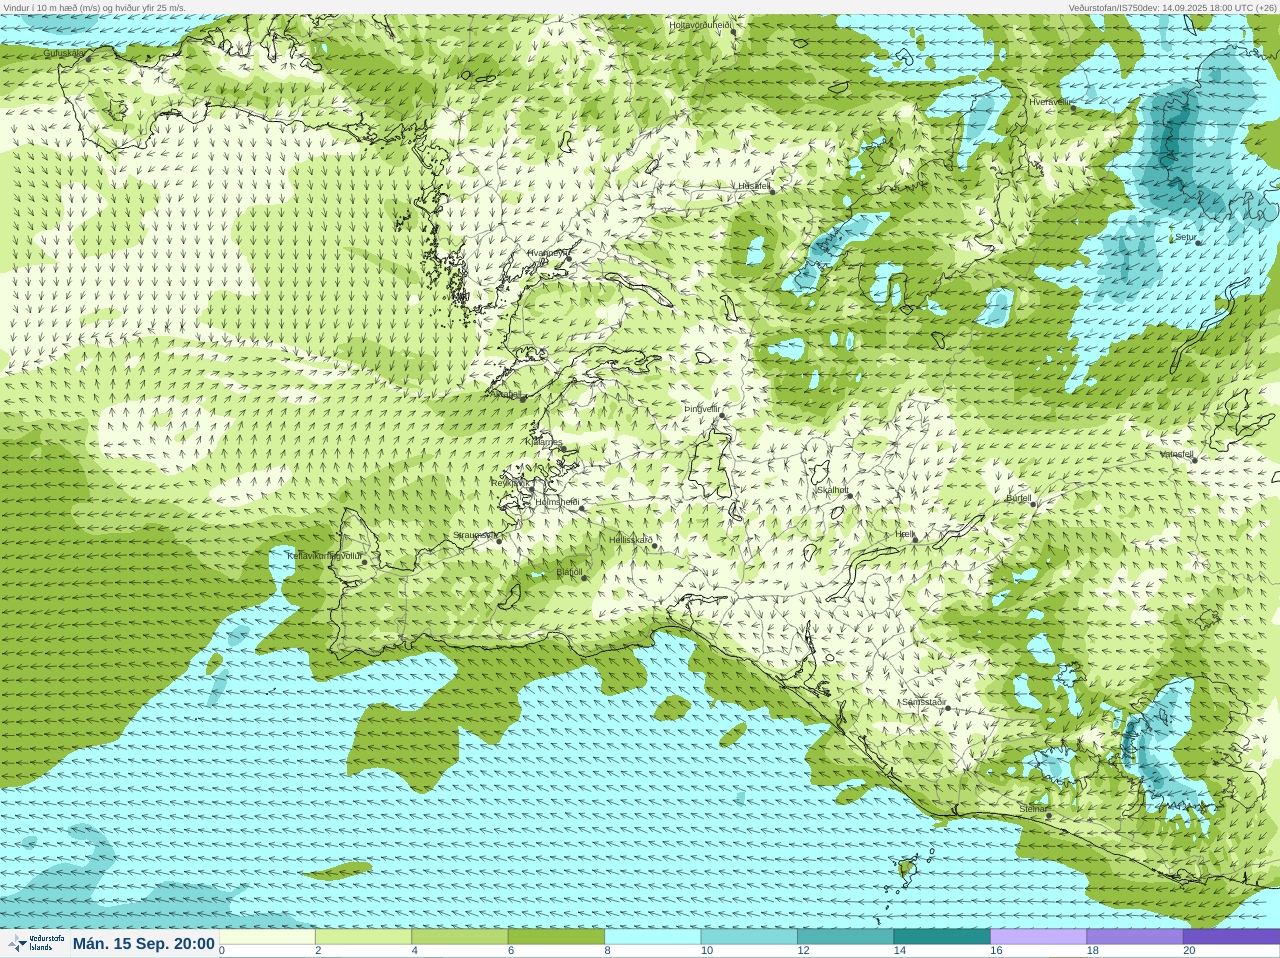1280x958 pixels.
Task: Click the legend scale value 20
Action: [1189, 950]
